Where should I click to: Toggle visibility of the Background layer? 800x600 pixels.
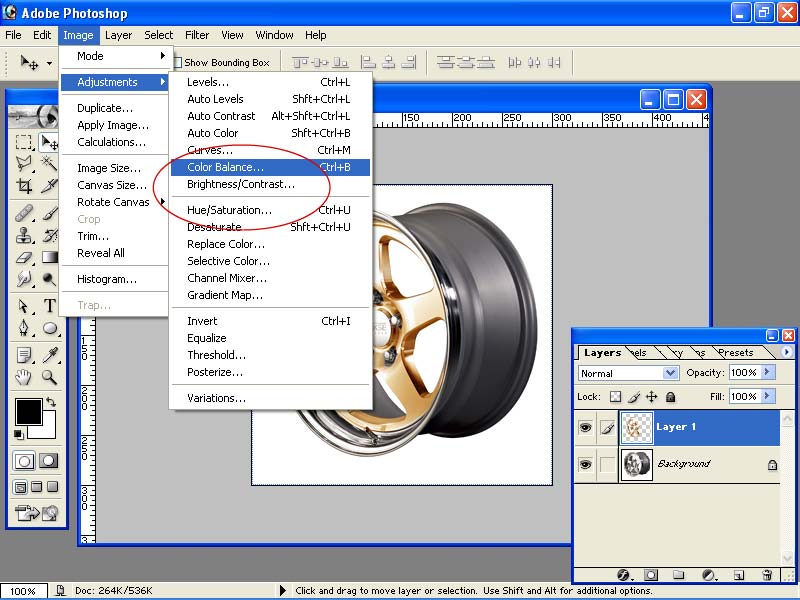pos(586,464)
